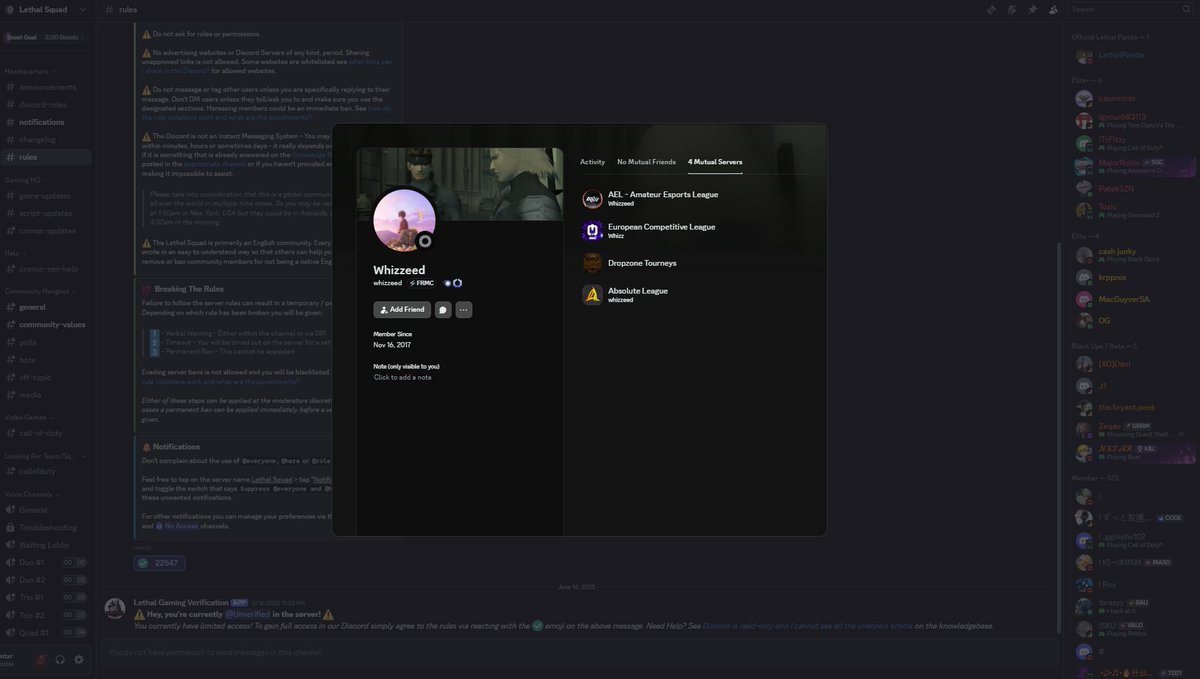The height and width of the screenshot is (679, 1200).
Task: Click the locked Troubleshooting voice channel
Action: tap(47, 527)
